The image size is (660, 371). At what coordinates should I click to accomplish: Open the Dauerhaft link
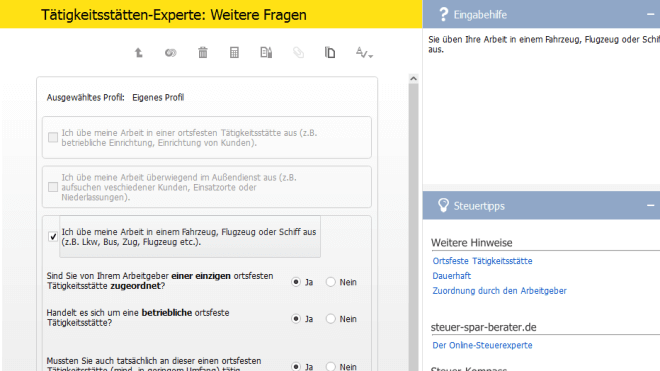click(452, 276)
